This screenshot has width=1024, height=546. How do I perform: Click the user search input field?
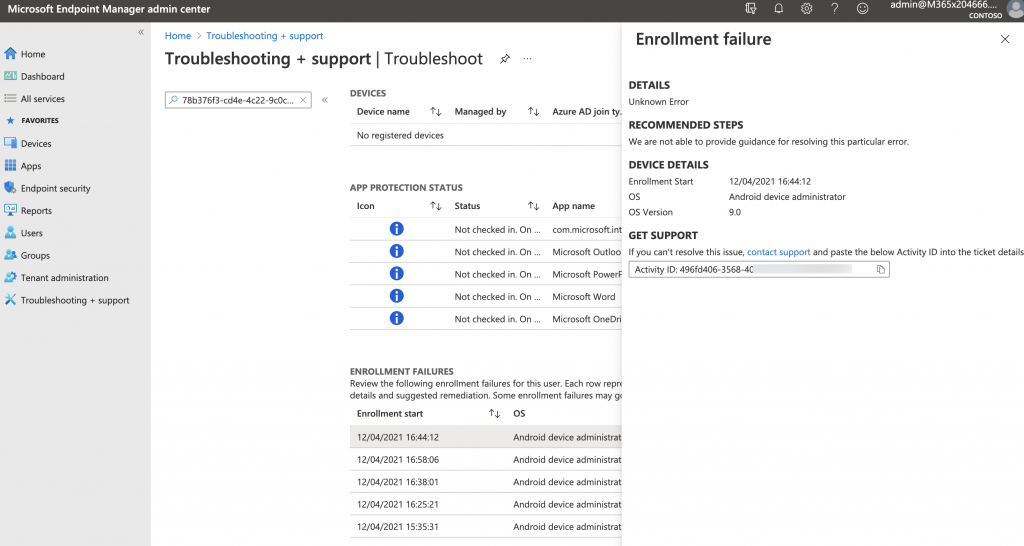coord(238,100)
